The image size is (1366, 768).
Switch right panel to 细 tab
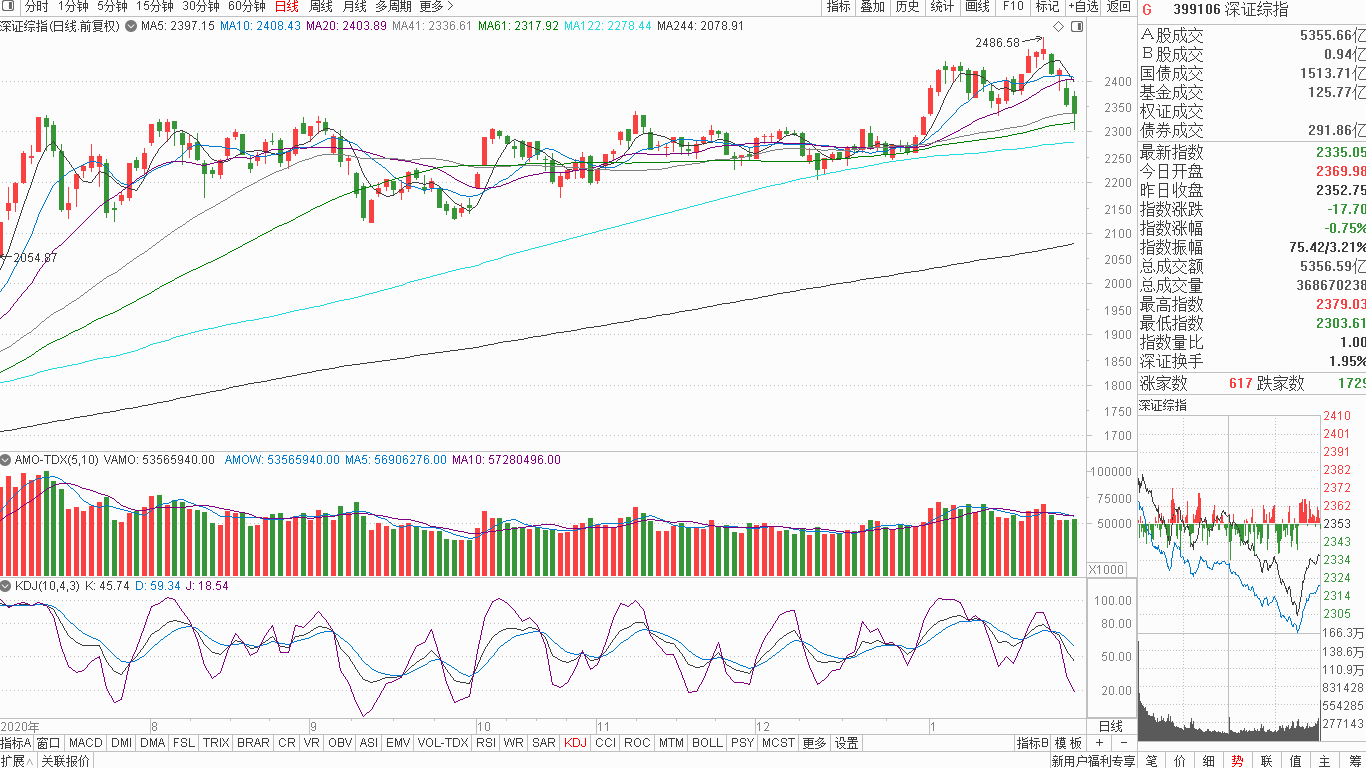(1209, 761)
